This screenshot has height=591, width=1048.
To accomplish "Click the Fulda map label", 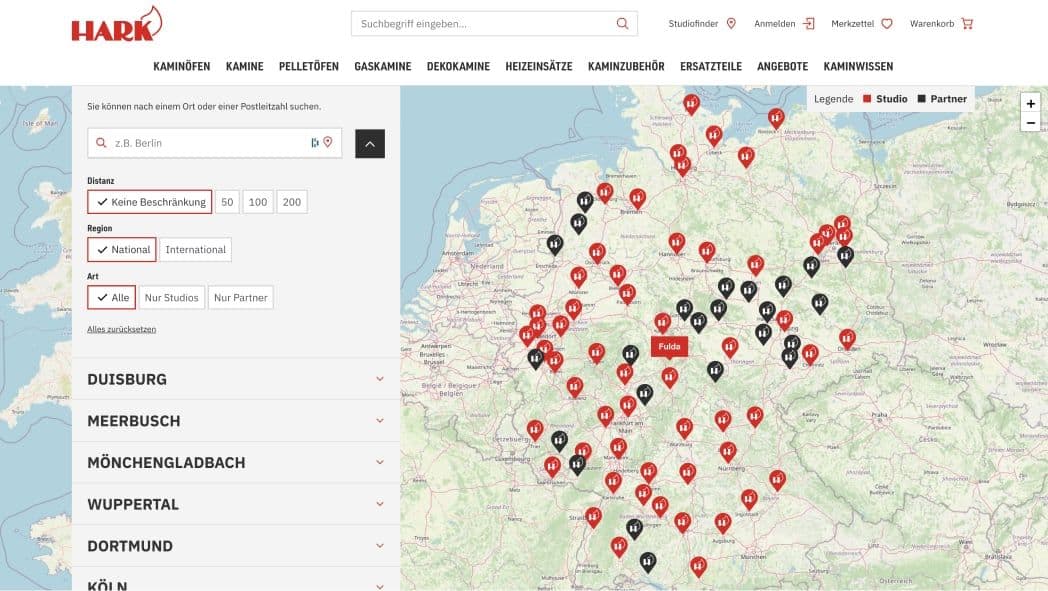I will tap(669, 347).
